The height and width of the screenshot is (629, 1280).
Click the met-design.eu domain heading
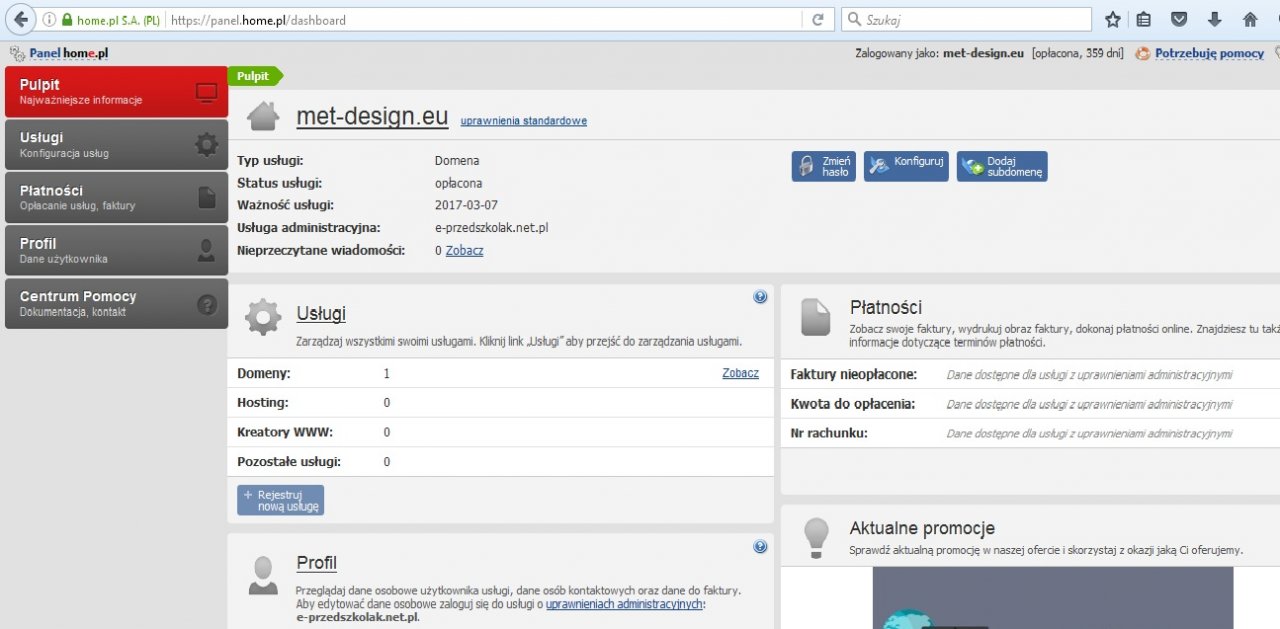372,116
